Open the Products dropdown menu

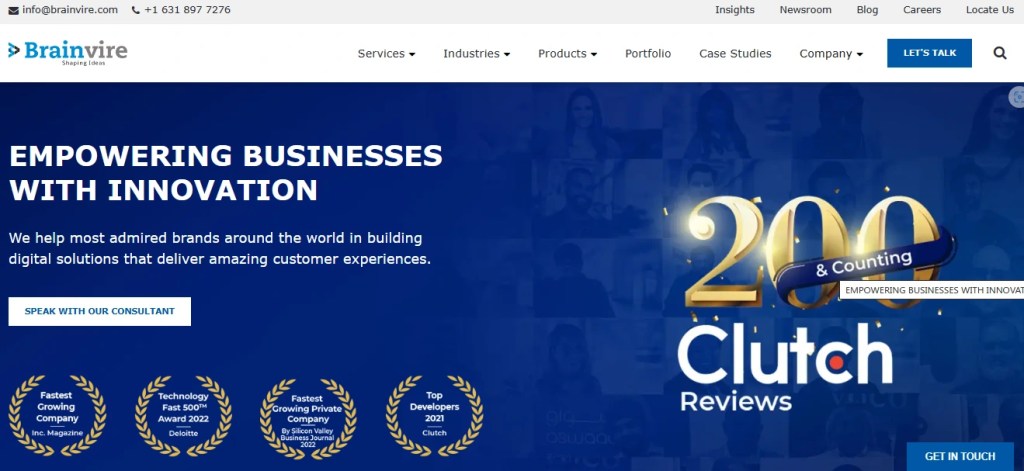pos(568,54)
